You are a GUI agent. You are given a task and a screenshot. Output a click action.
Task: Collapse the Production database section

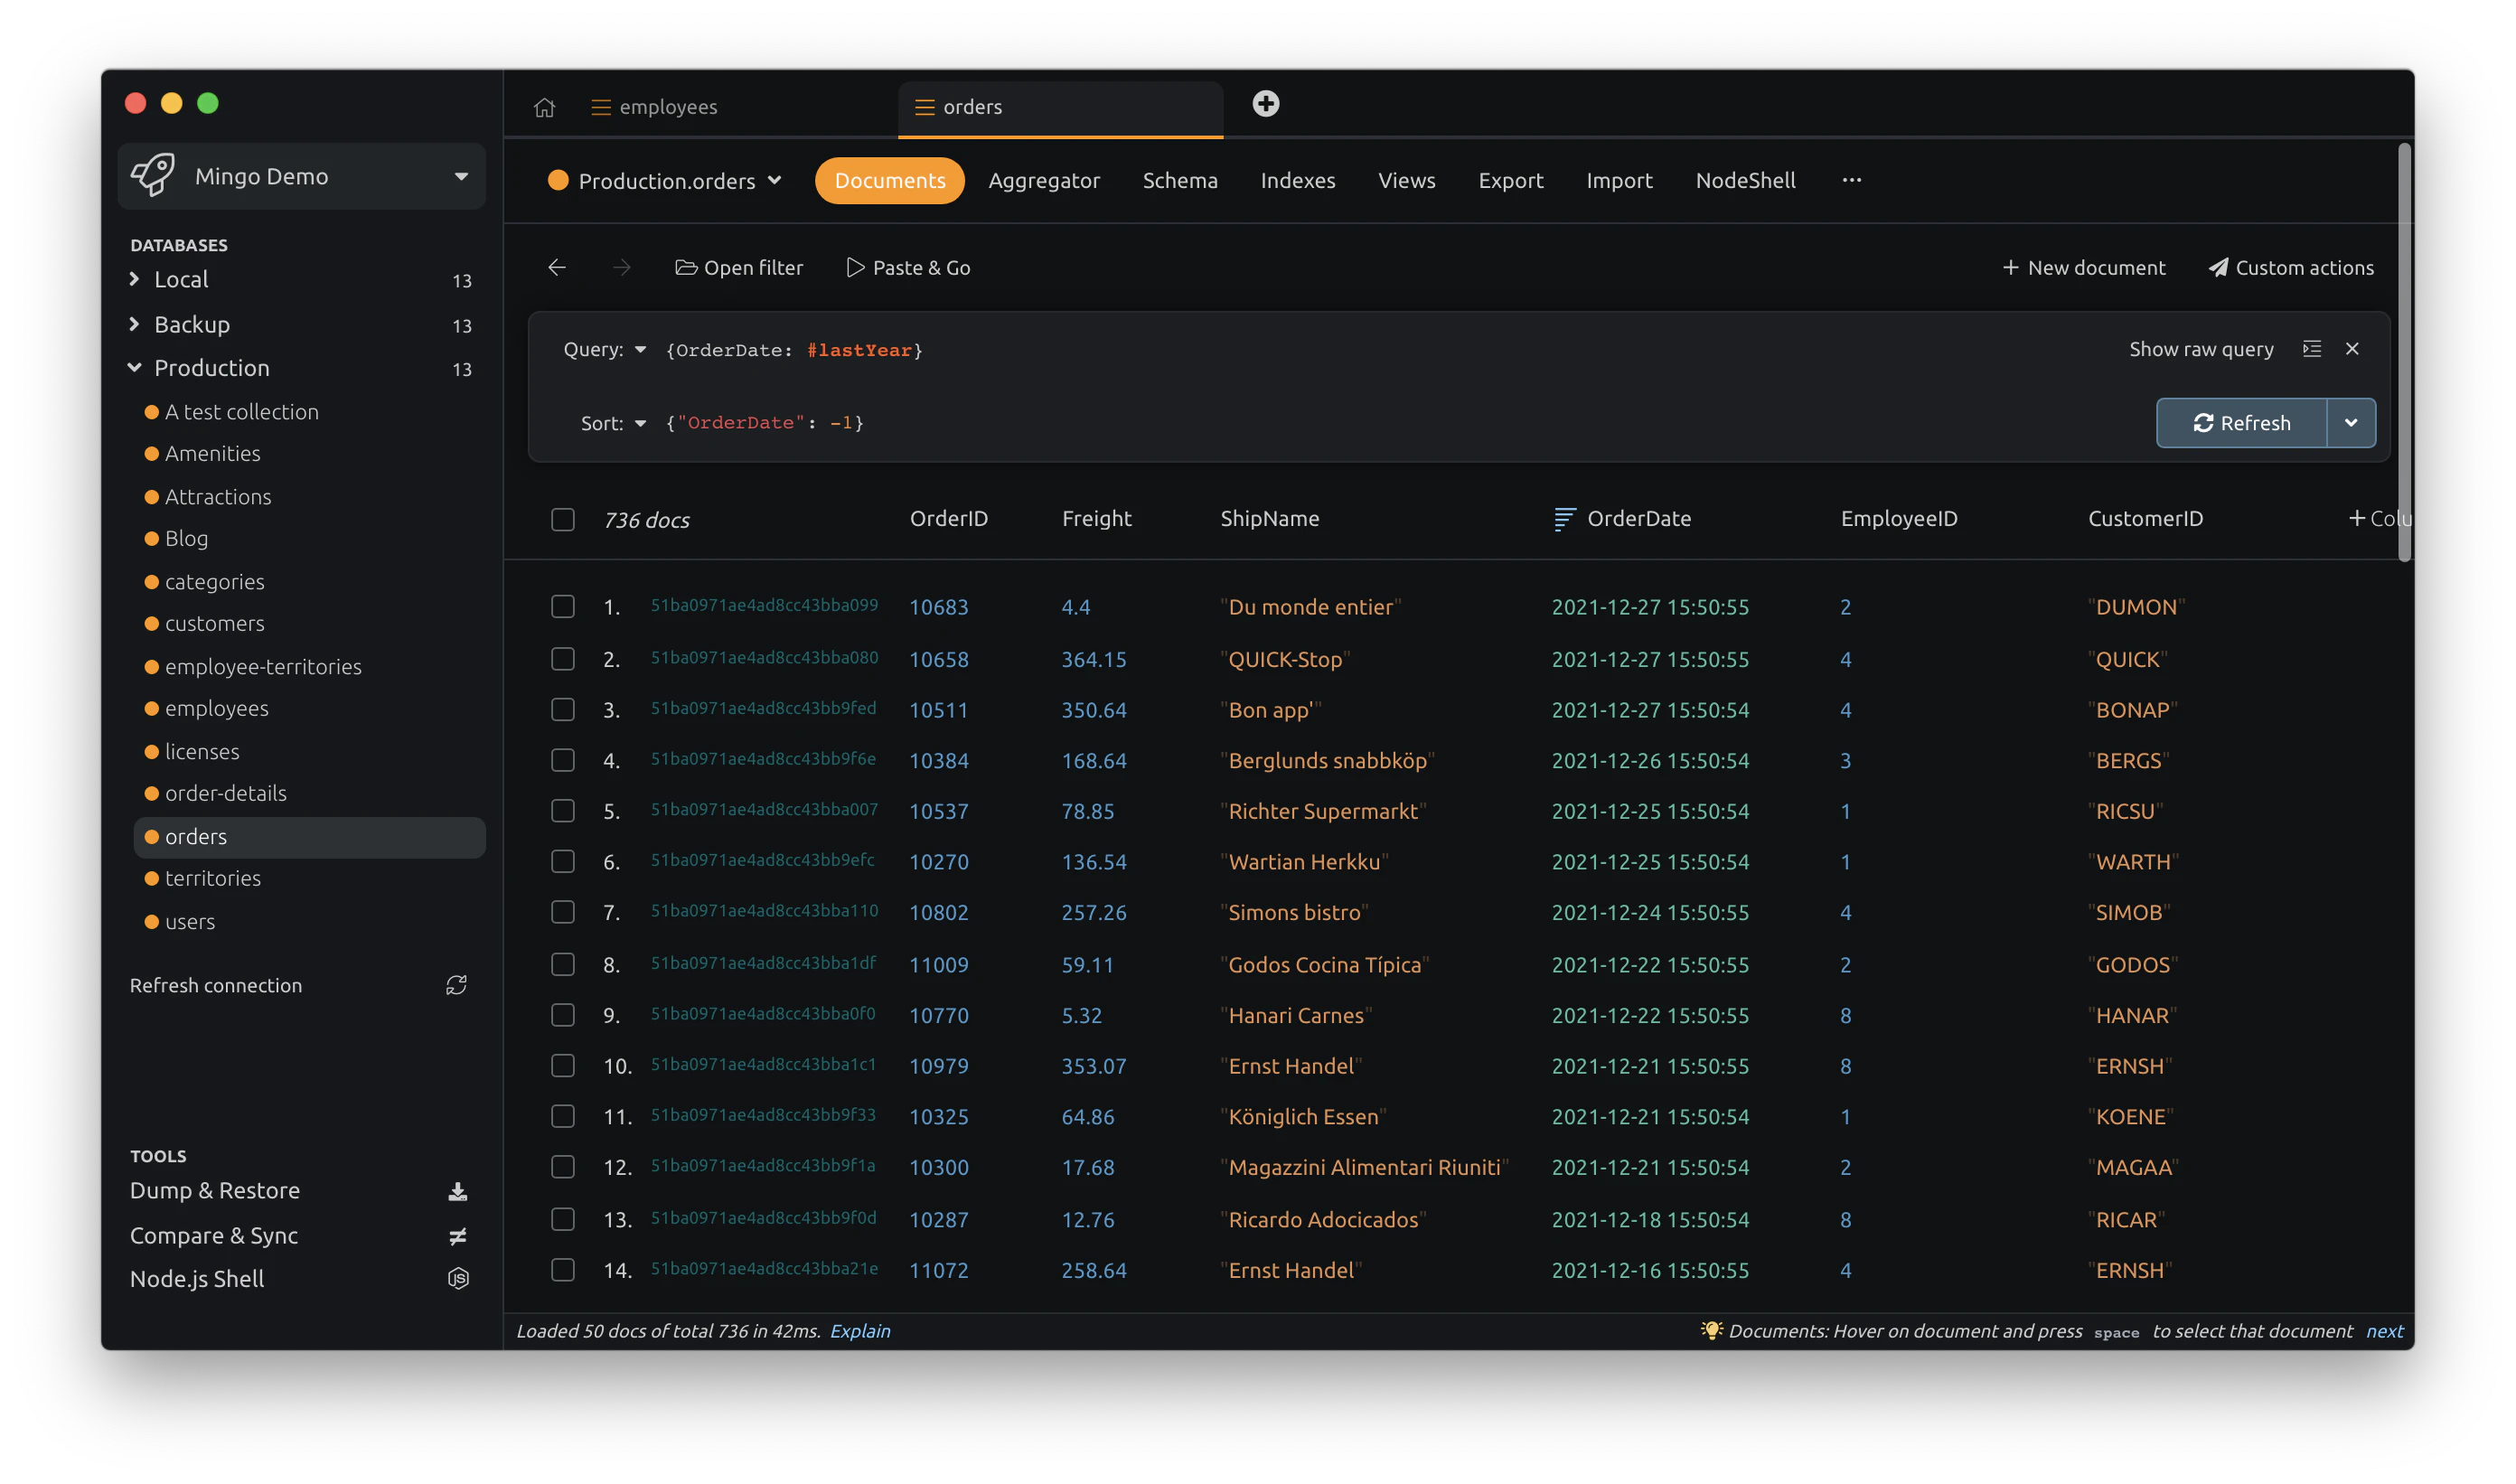pos(135,367)
